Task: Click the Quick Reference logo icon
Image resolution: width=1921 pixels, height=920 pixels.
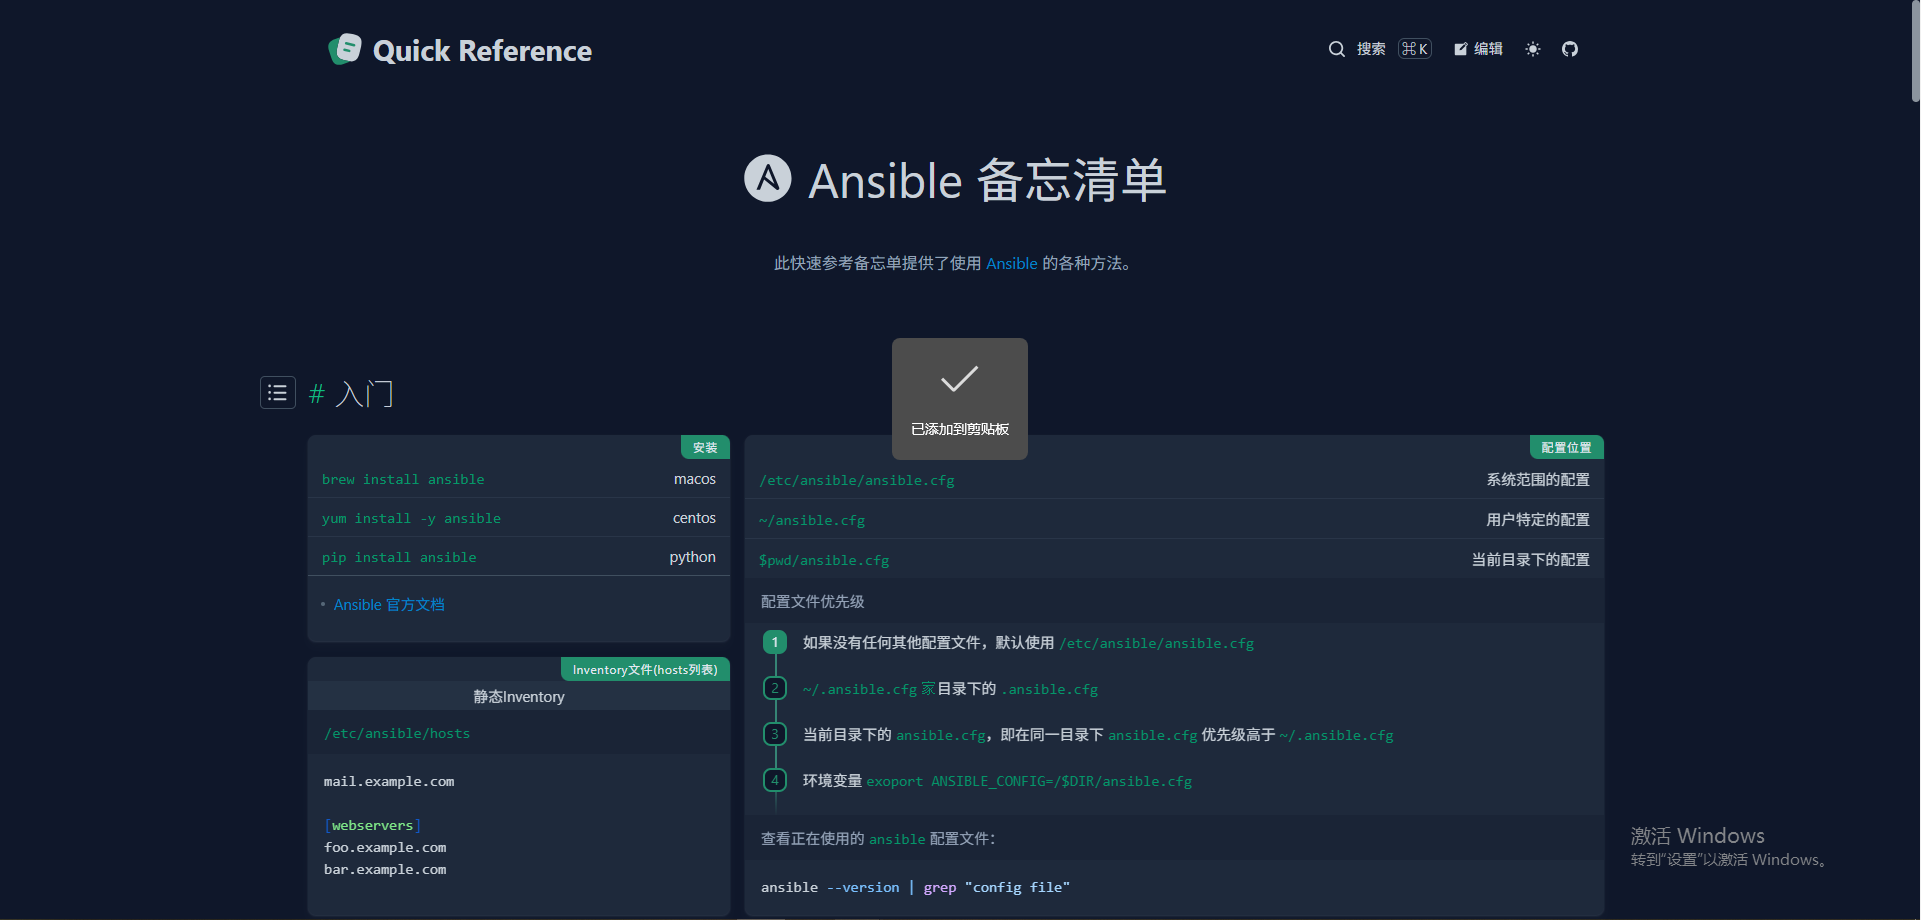Action: (x=345, y=49)
